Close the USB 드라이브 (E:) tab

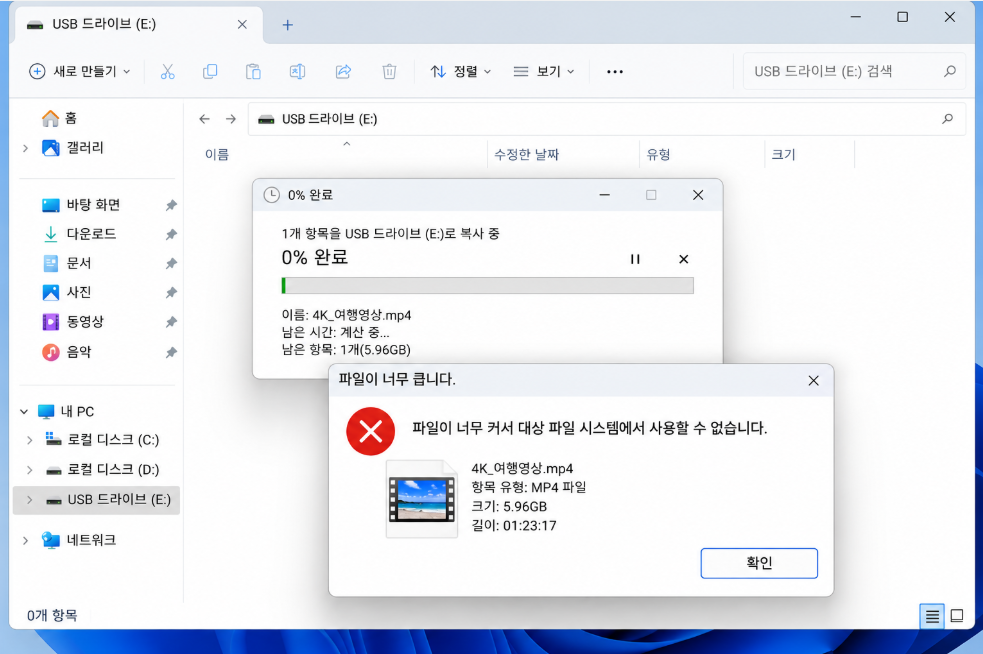tap(242, 24)
